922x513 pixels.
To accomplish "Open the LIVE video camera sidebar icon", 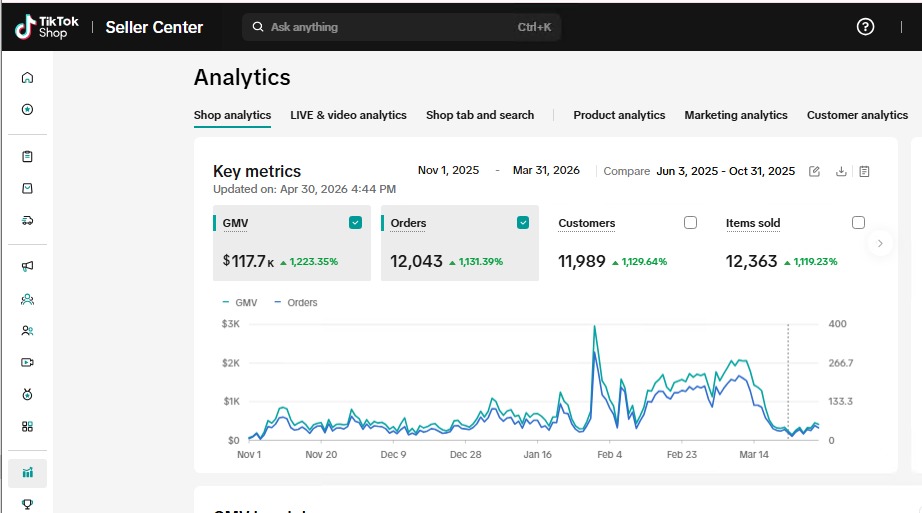I will (27, 362).
